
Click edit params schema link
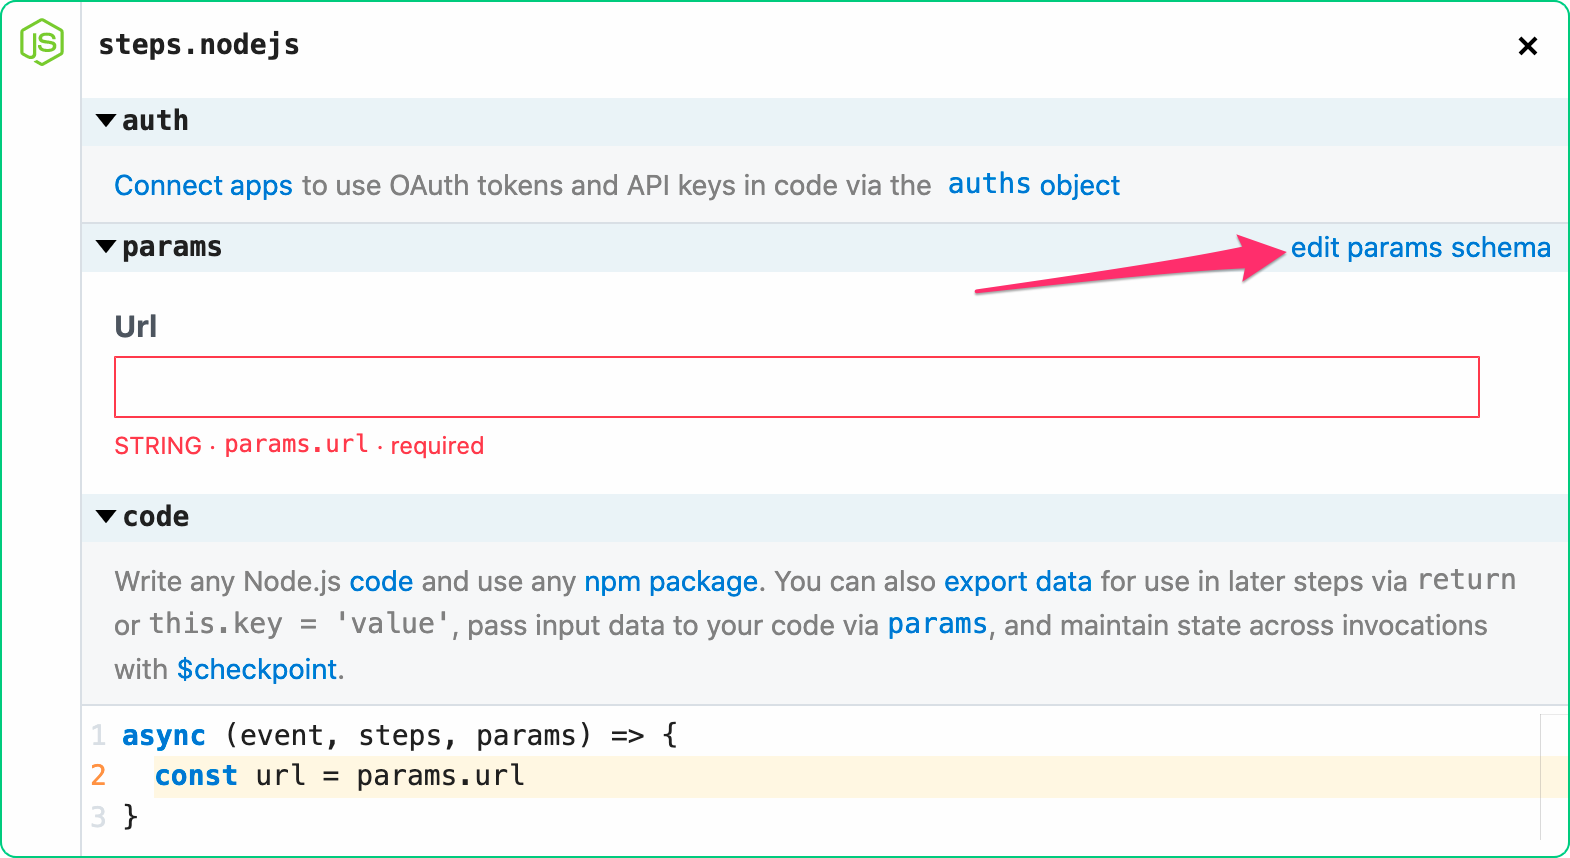(1420, 248)
